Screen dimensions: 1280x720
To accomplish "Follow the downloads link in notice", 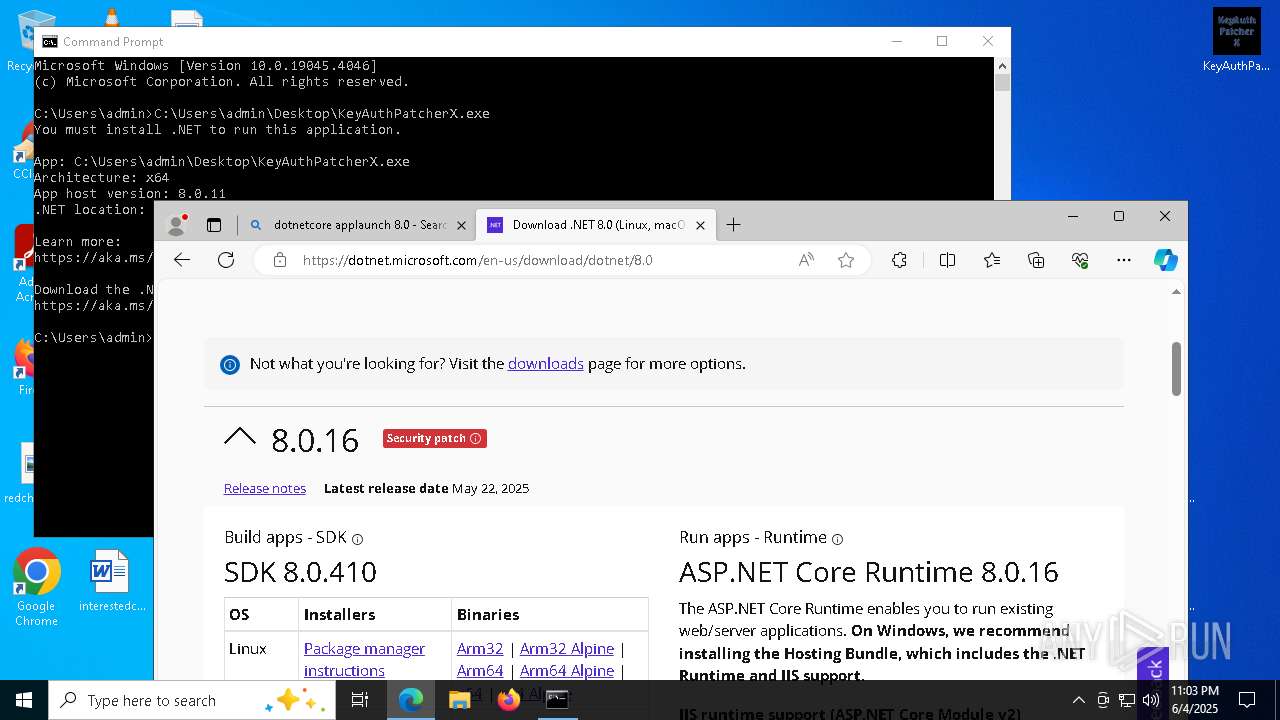I will (x=545, y=364).
